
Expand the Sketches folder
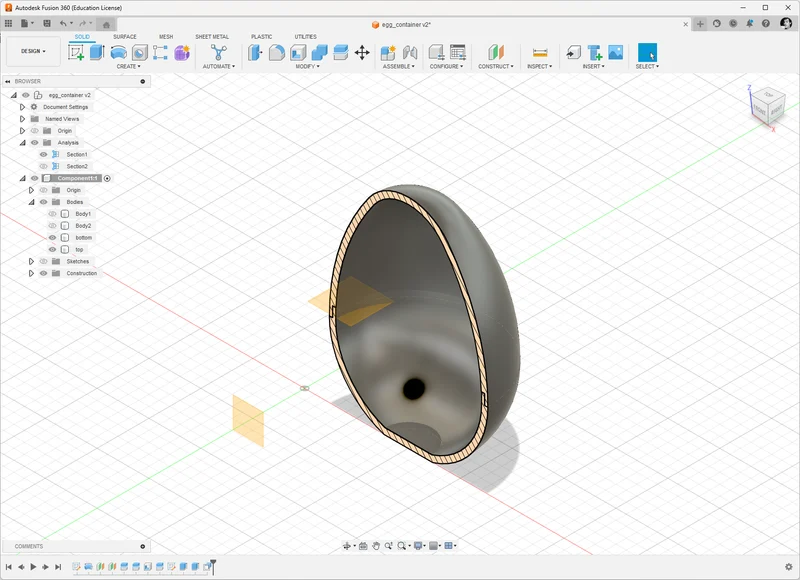[x=31, y=261]
